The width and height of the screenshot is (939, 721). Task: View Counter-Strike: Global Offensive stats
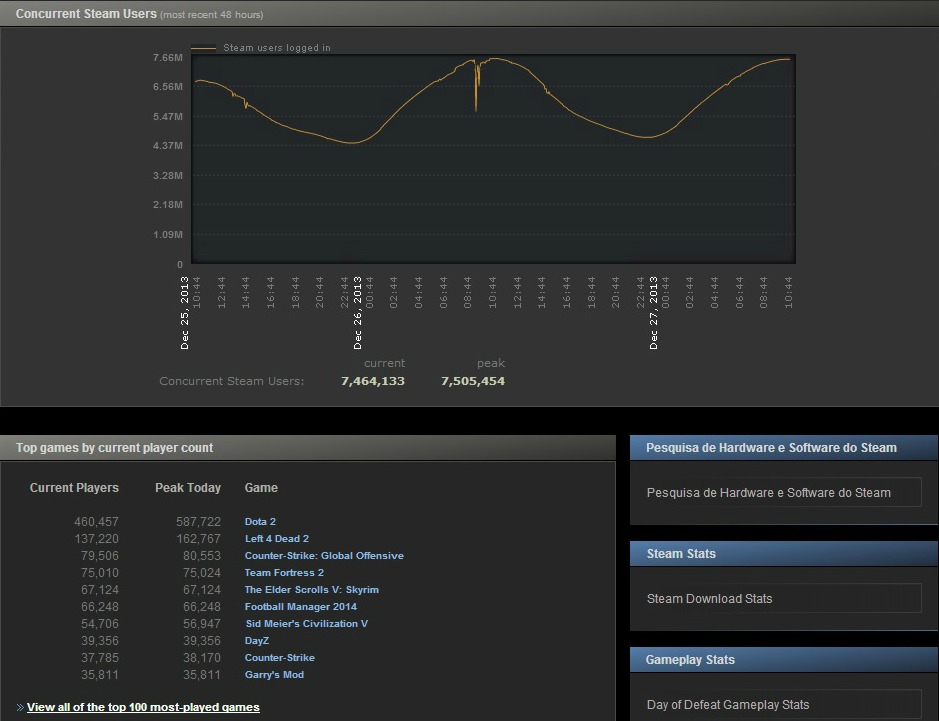(x=324, y=555)
